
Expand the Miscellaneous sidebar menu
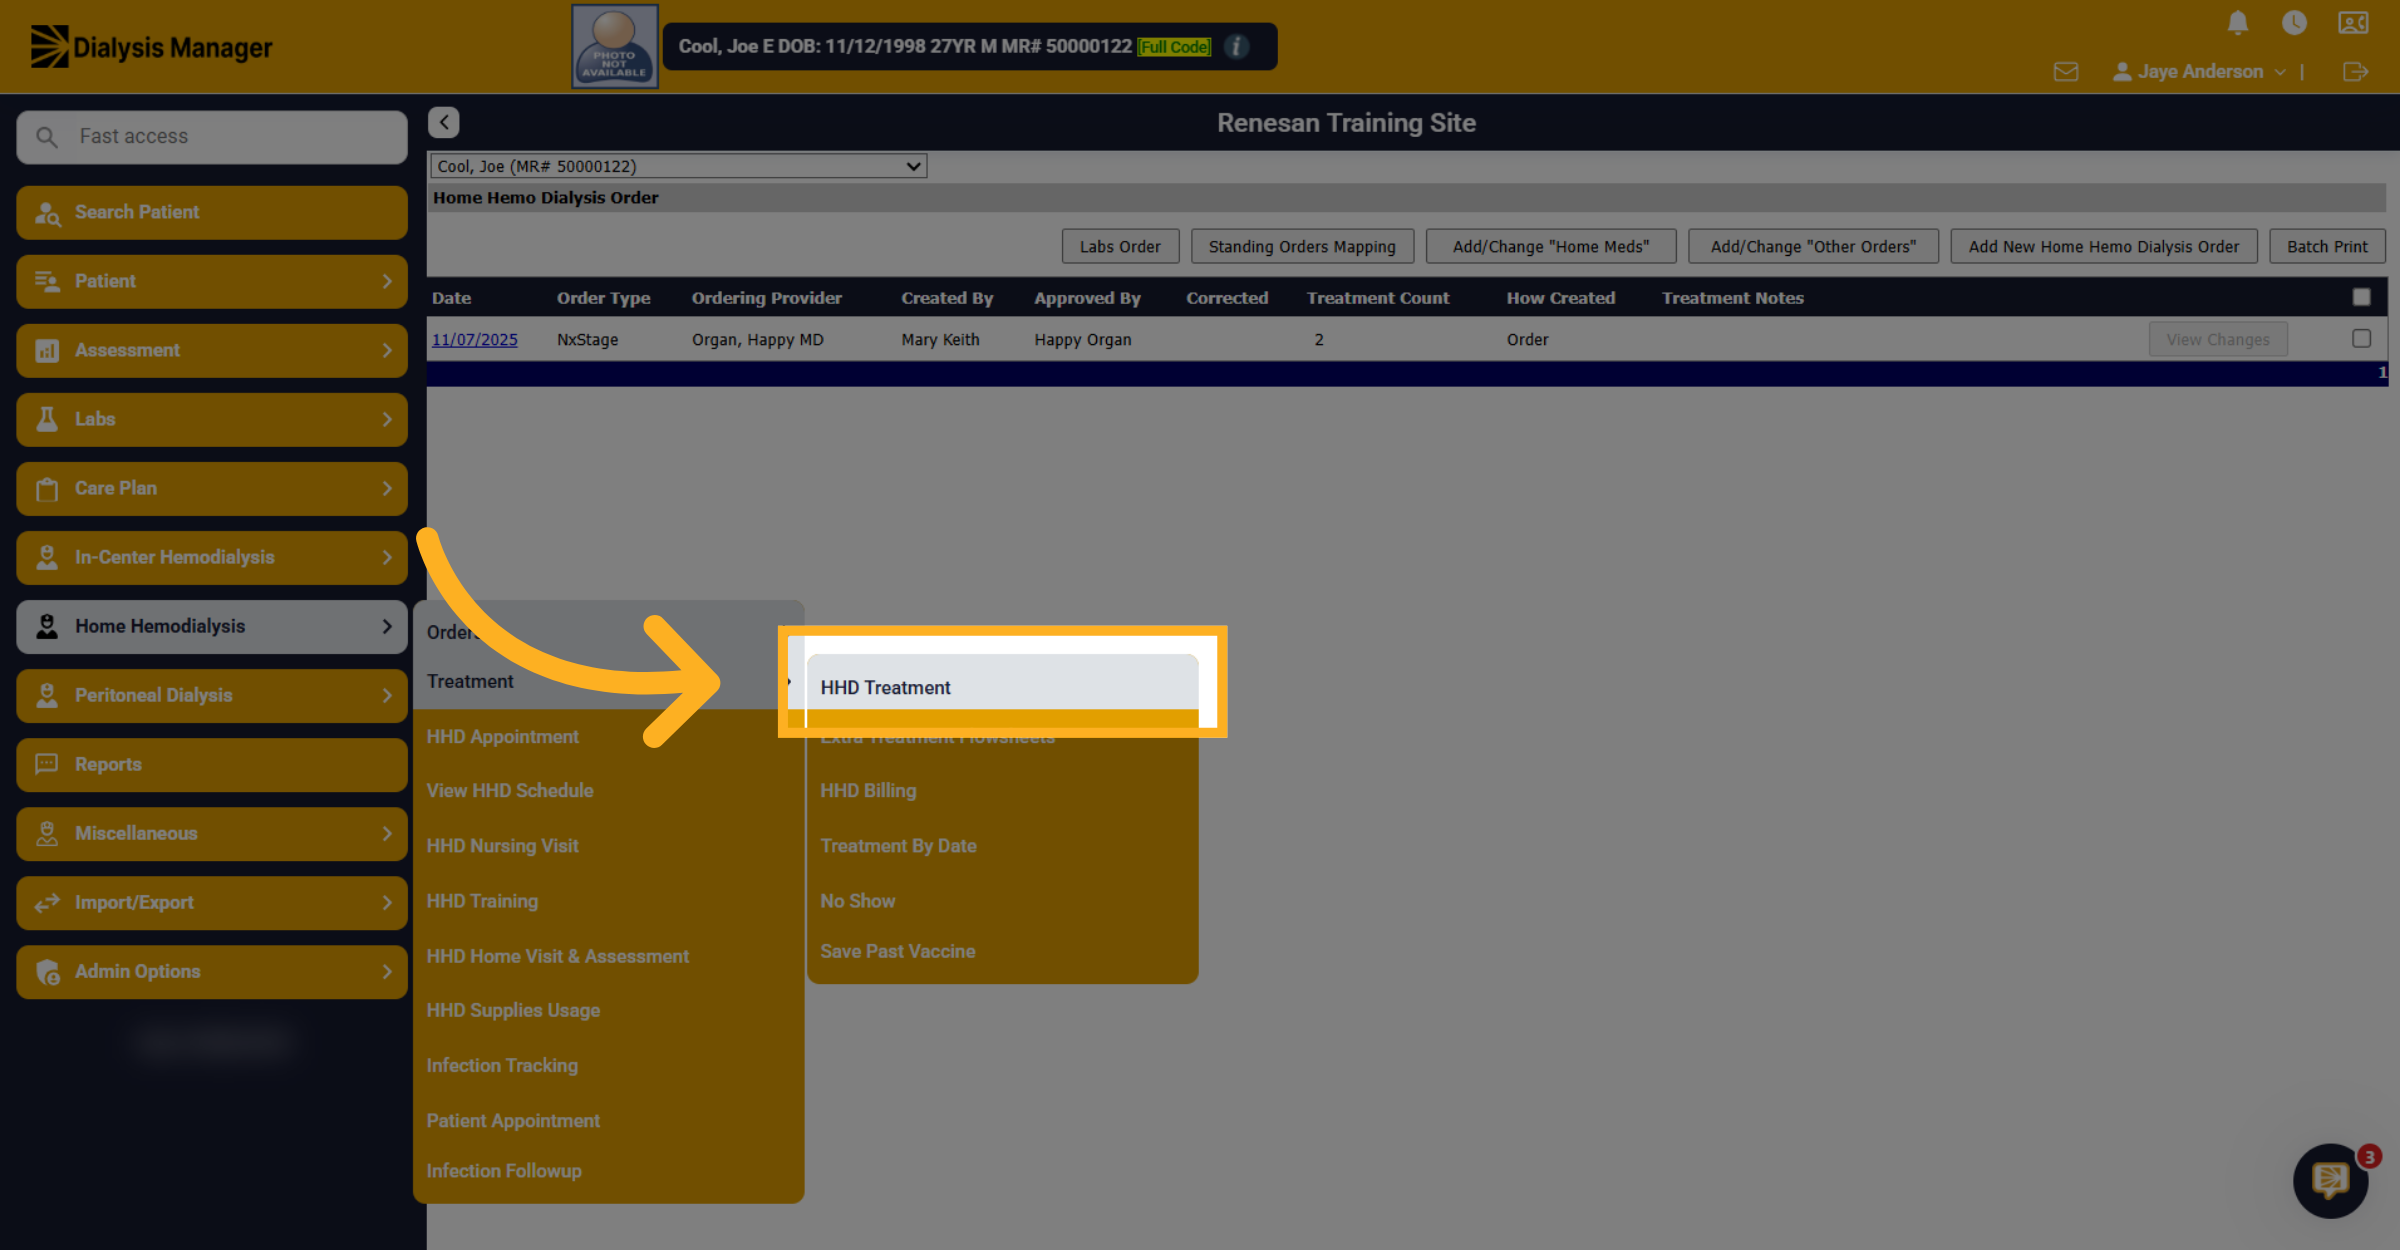click(212, 833)
